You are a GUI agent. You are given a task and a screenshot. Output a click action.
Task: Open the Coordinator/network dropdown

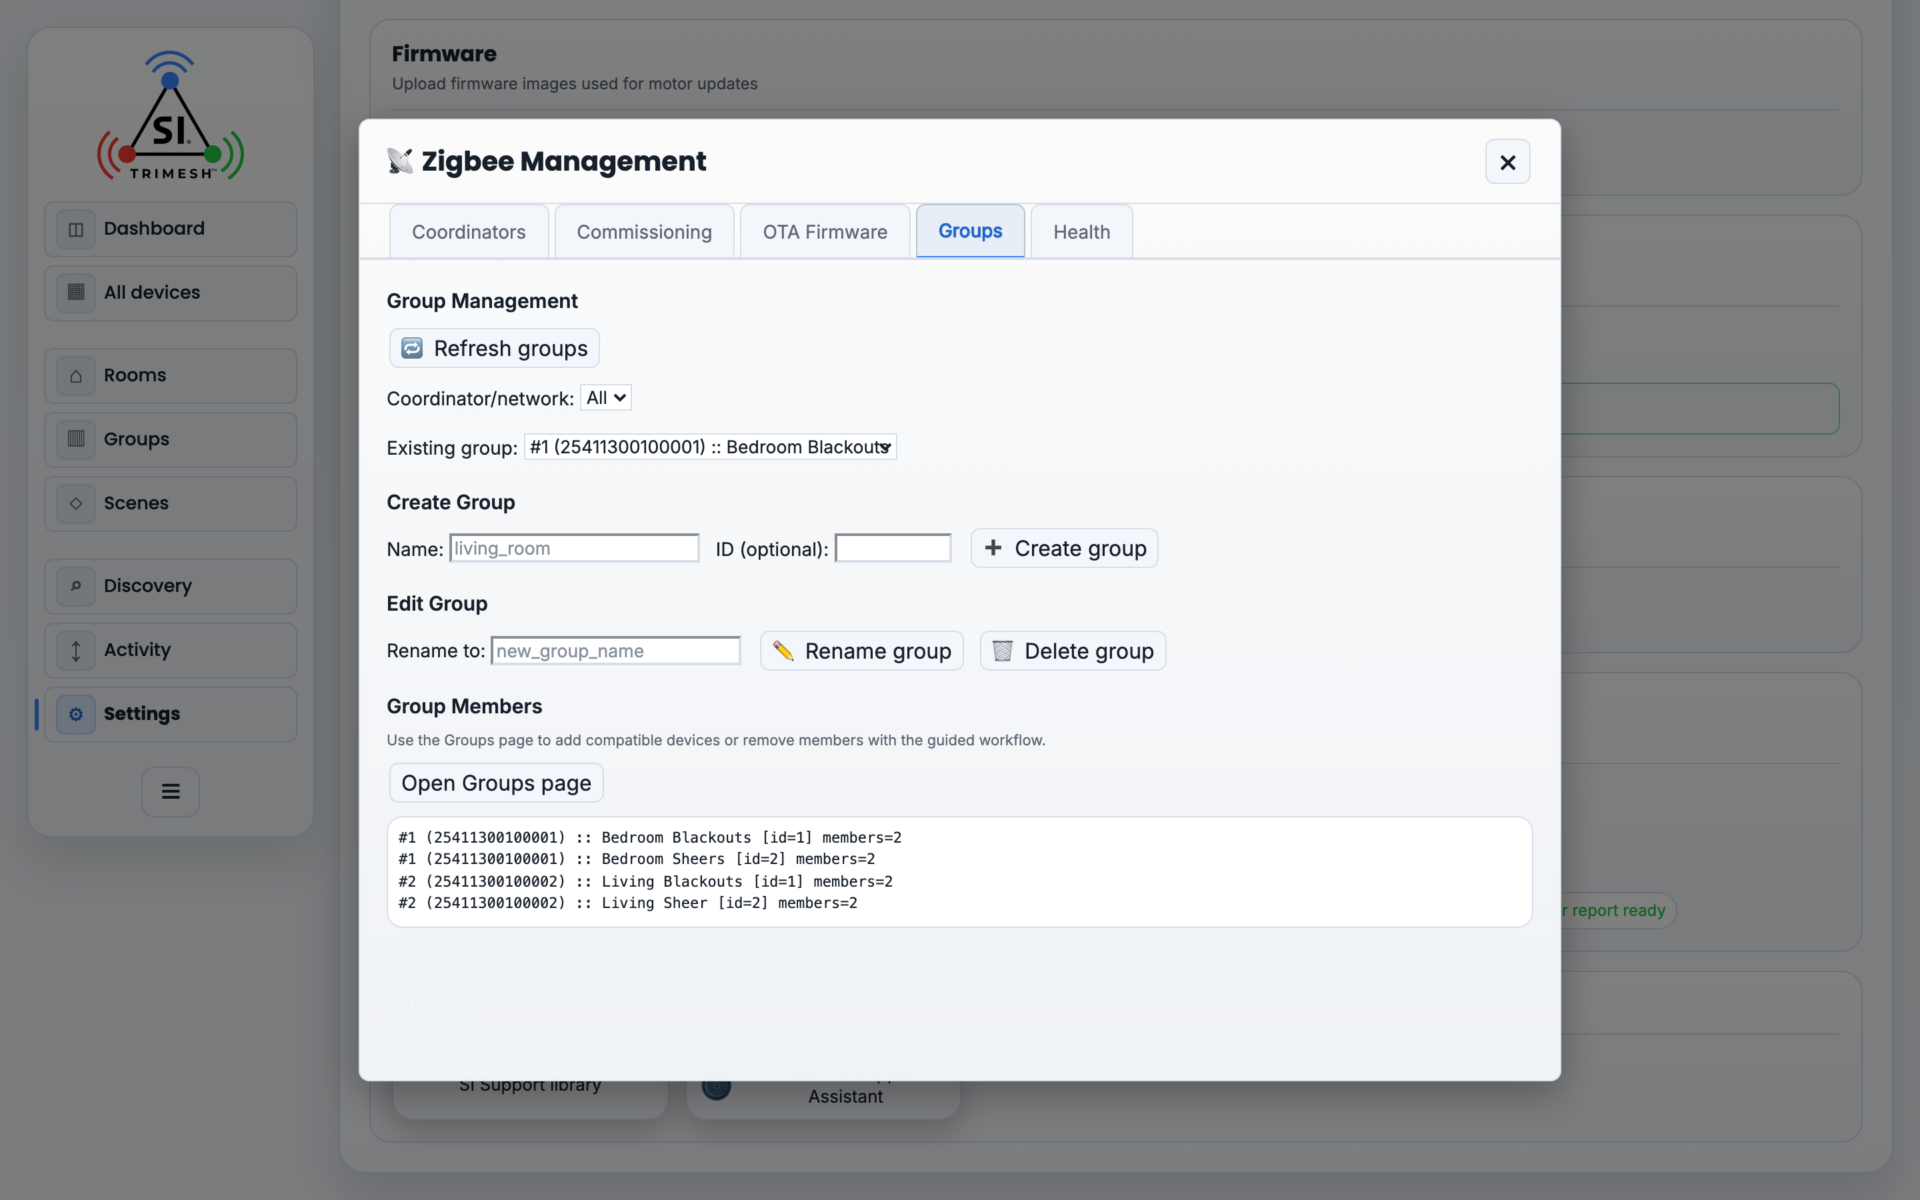(606, 398)
